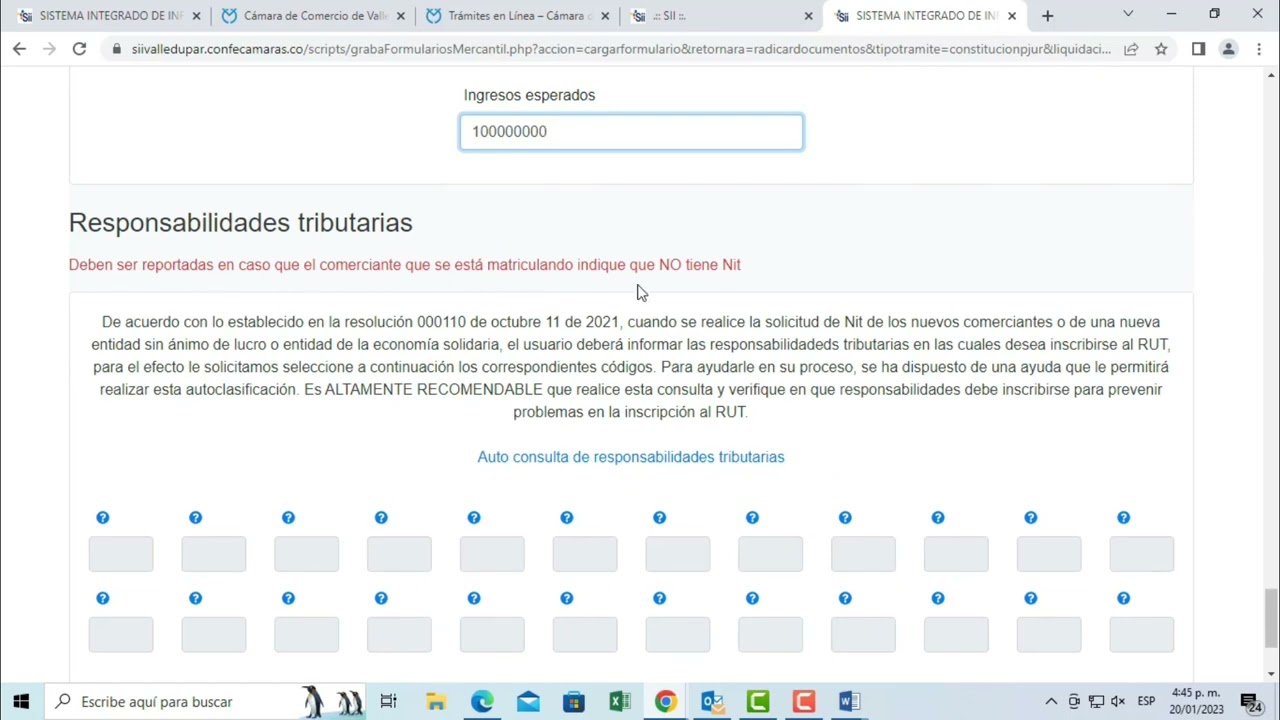
Task: Go back to the previous page
Action: (19, 49)
